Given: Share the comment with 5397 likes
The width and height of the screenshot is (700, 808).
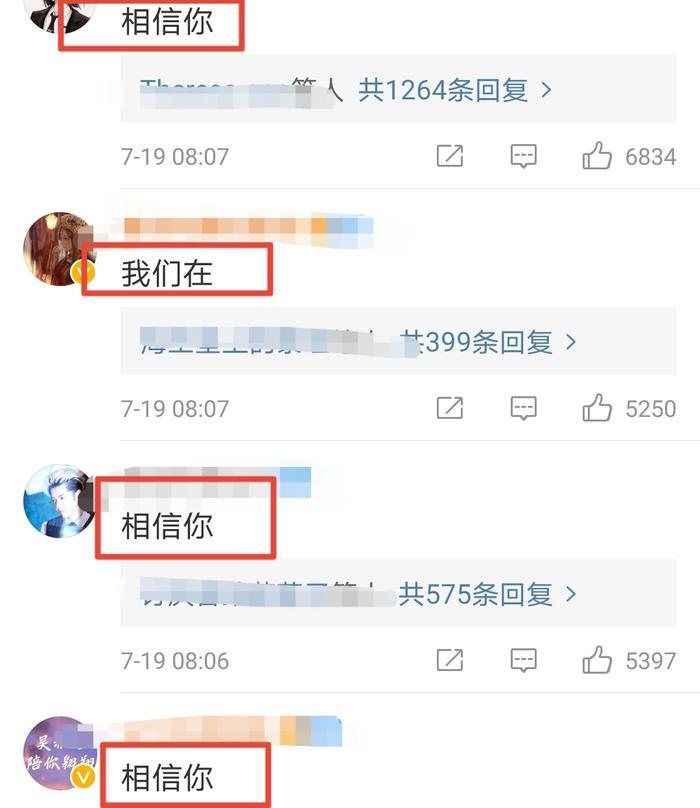Looking at the screenshot, I should coord(449,660).
